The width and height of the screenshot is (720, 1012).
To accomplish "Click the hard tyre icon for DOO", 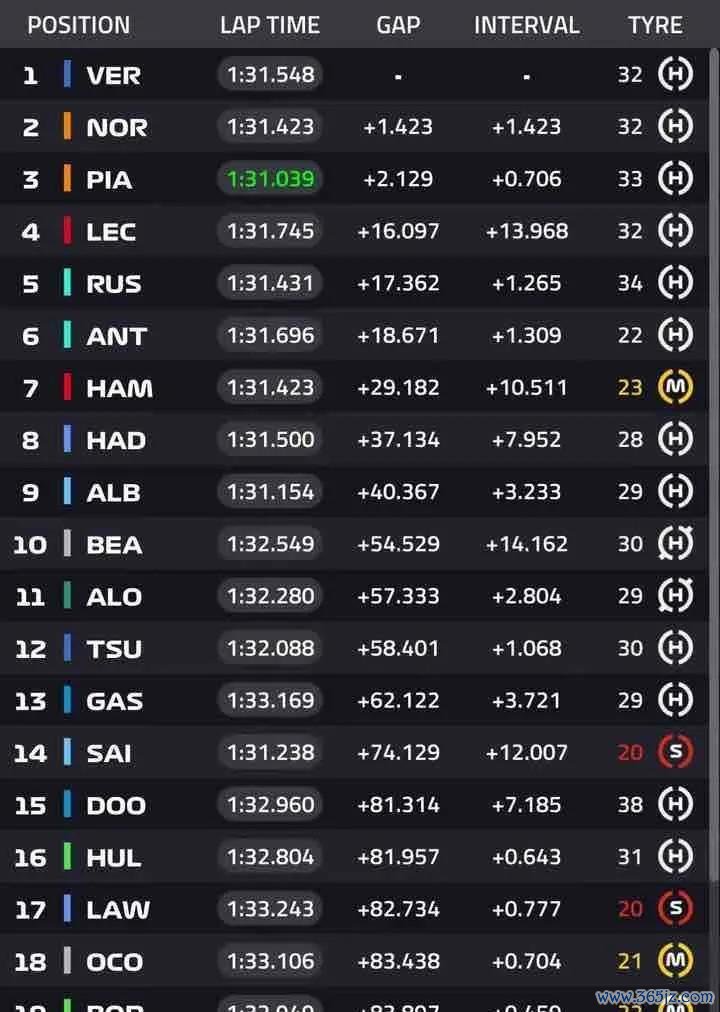I will (675, 804).
